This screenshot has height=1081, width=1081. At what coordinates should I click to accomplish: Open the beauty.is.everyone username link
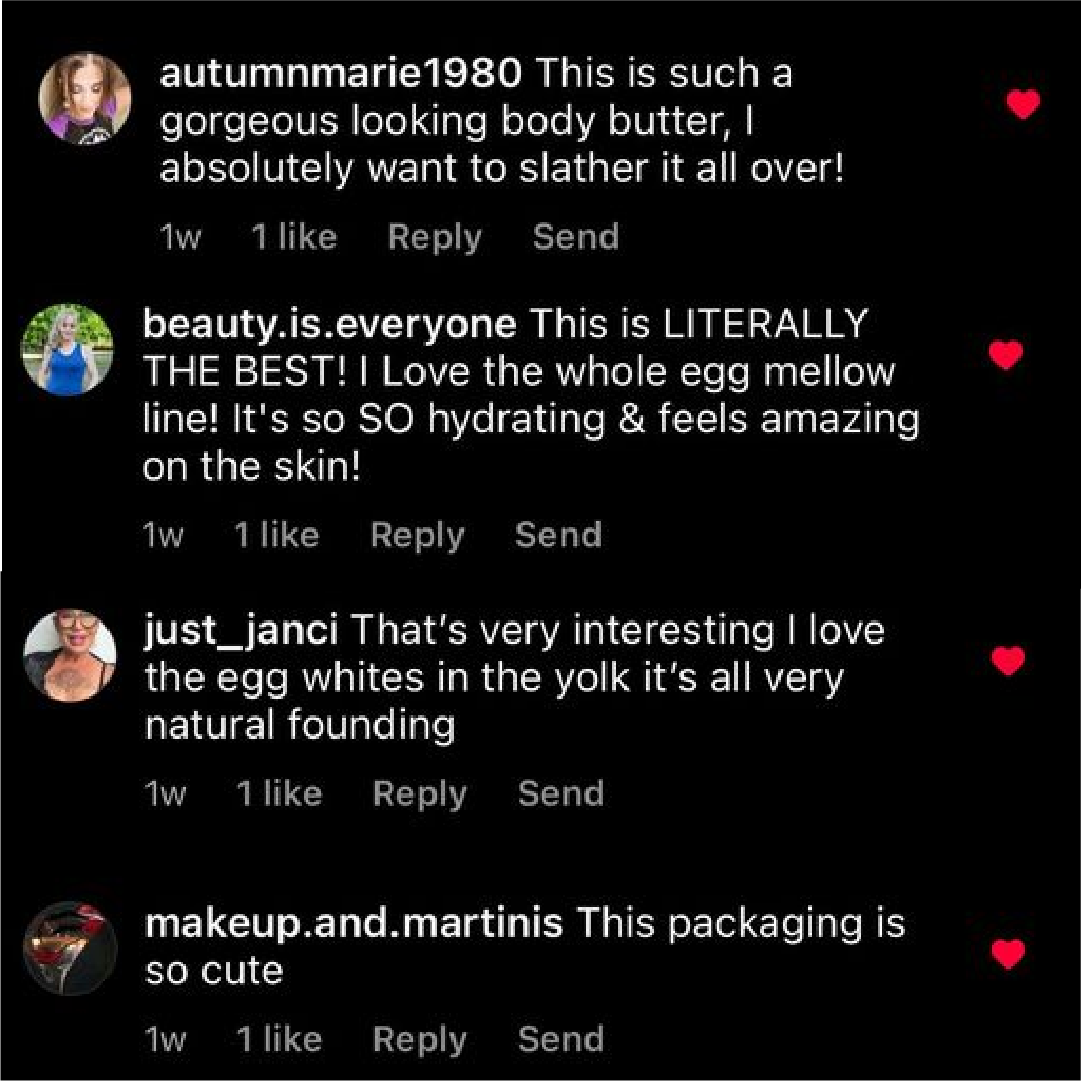pyautogui.click(x=330, y=324)
